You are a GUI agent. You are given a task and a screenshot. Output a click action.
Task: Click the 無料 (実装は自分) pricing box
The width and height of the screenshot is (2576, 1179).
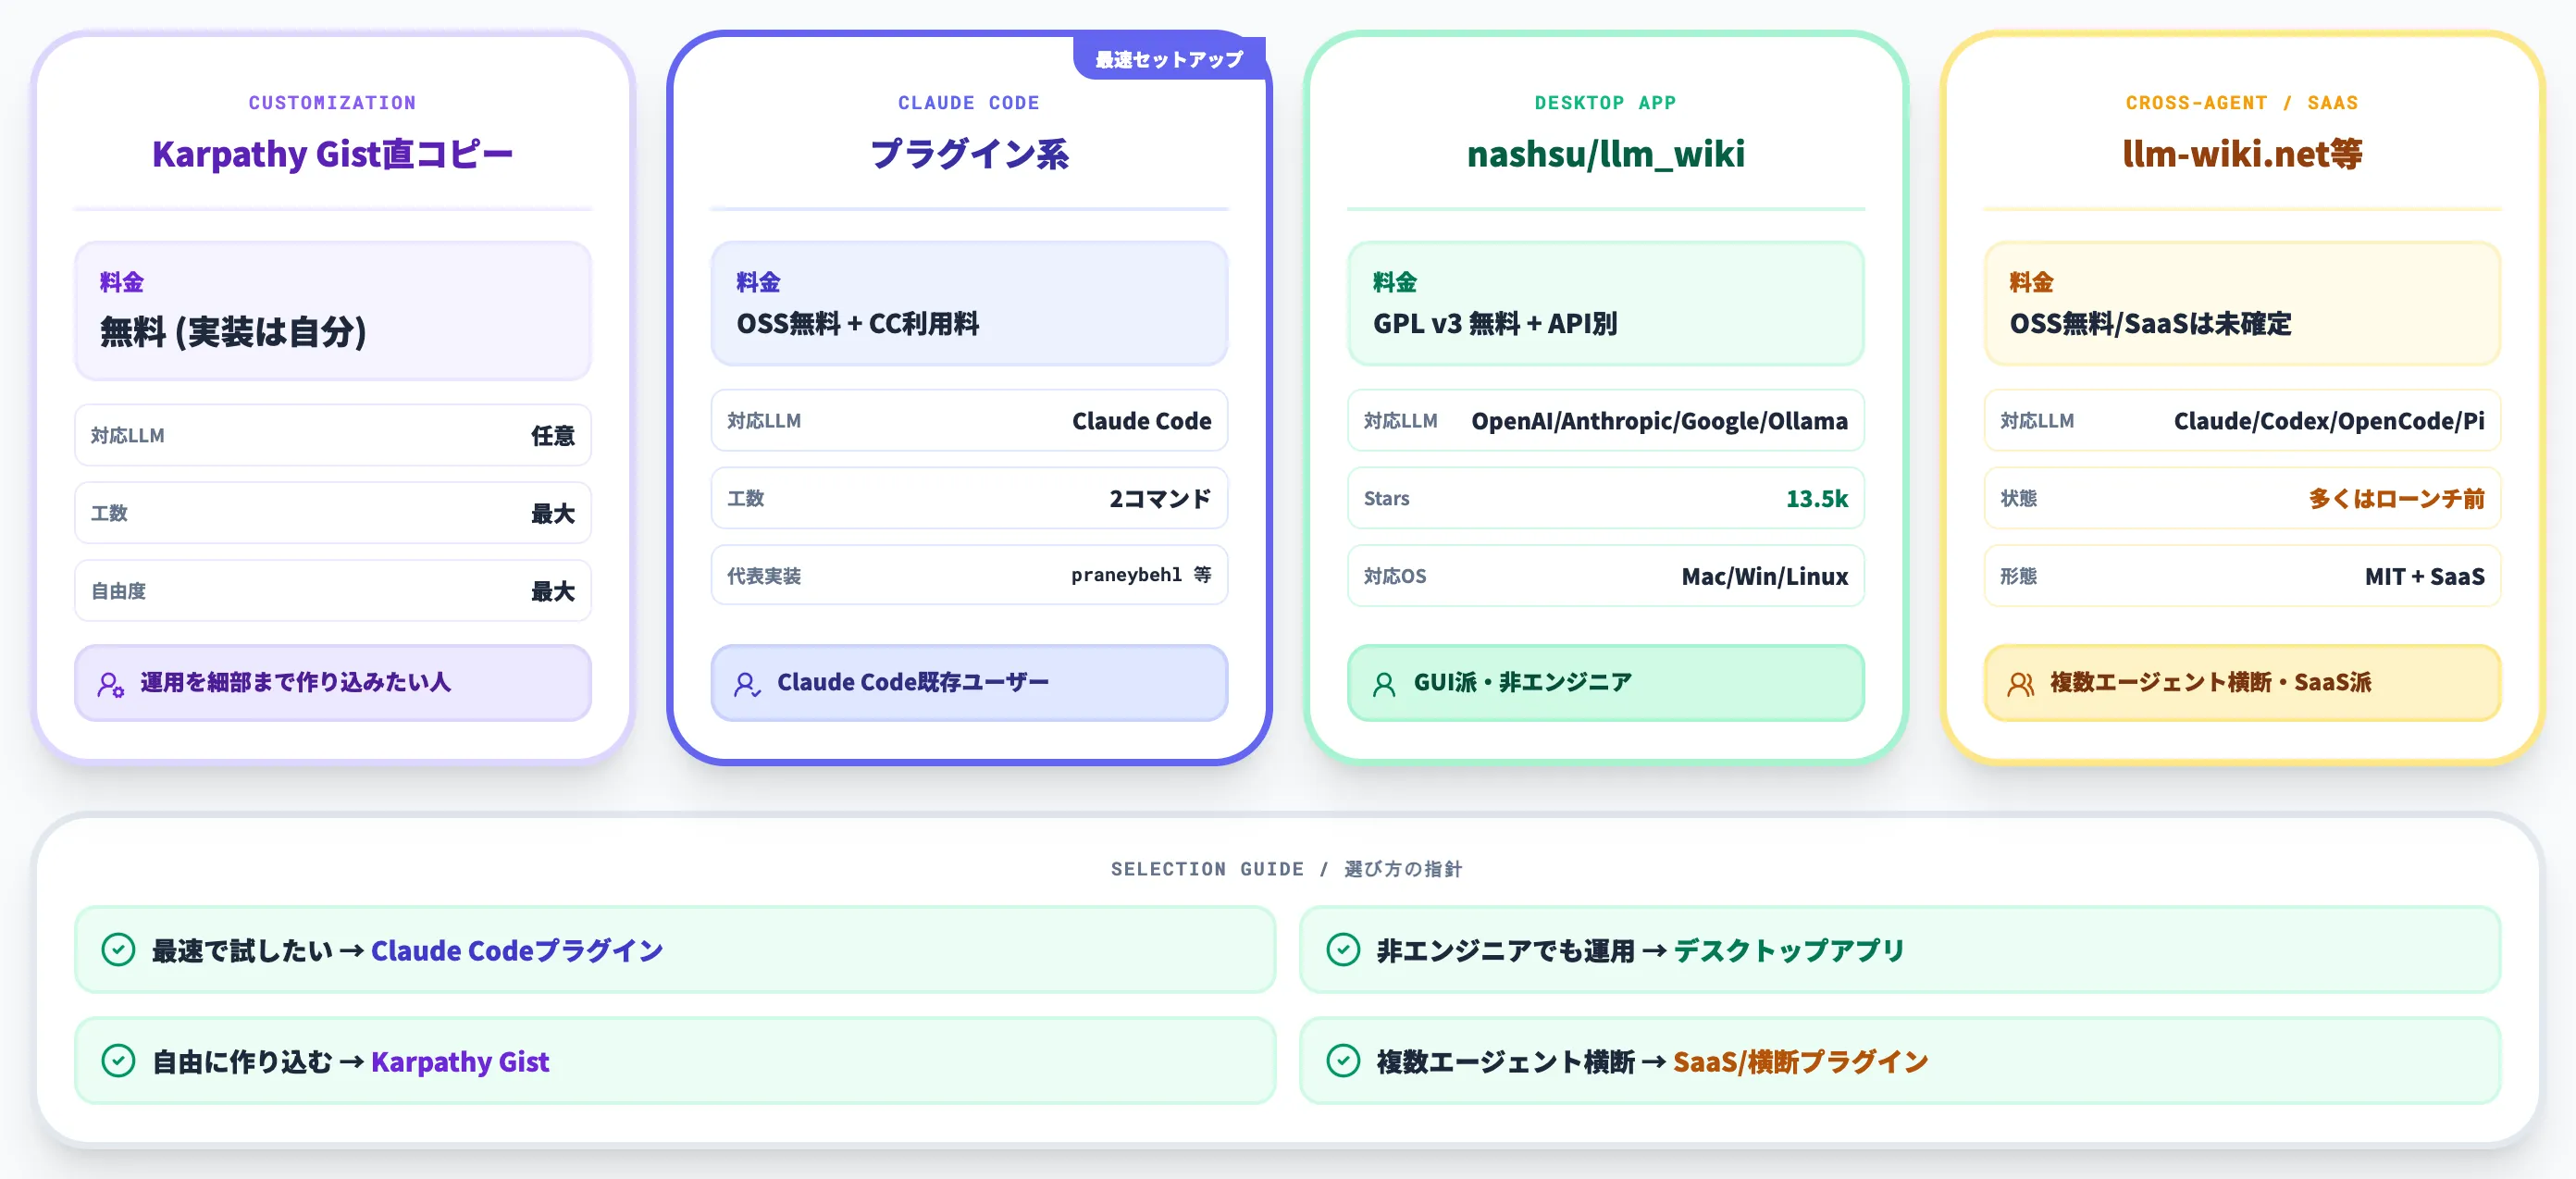tap(333, 310)
